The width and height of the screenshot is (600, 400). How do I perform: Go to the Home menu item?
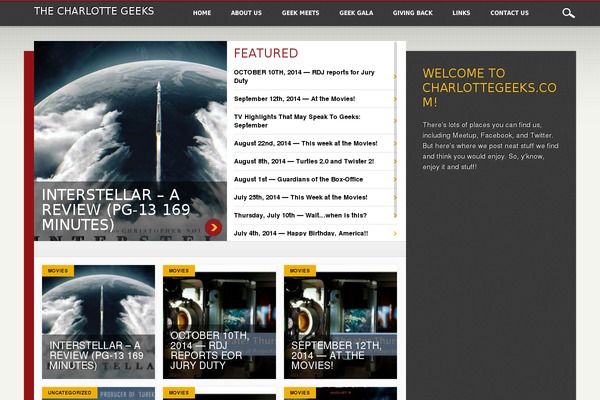(x=202, y=13)
